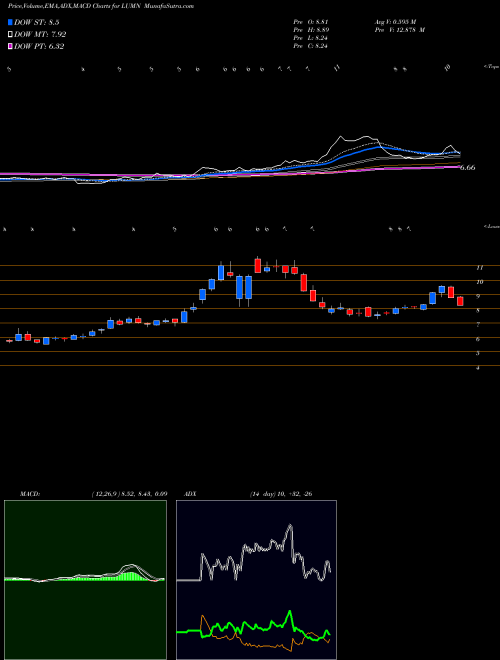Click the price axis label 4
Image resolution: width=500 pixels, height=660 pixels.
(x=478, y=368)
